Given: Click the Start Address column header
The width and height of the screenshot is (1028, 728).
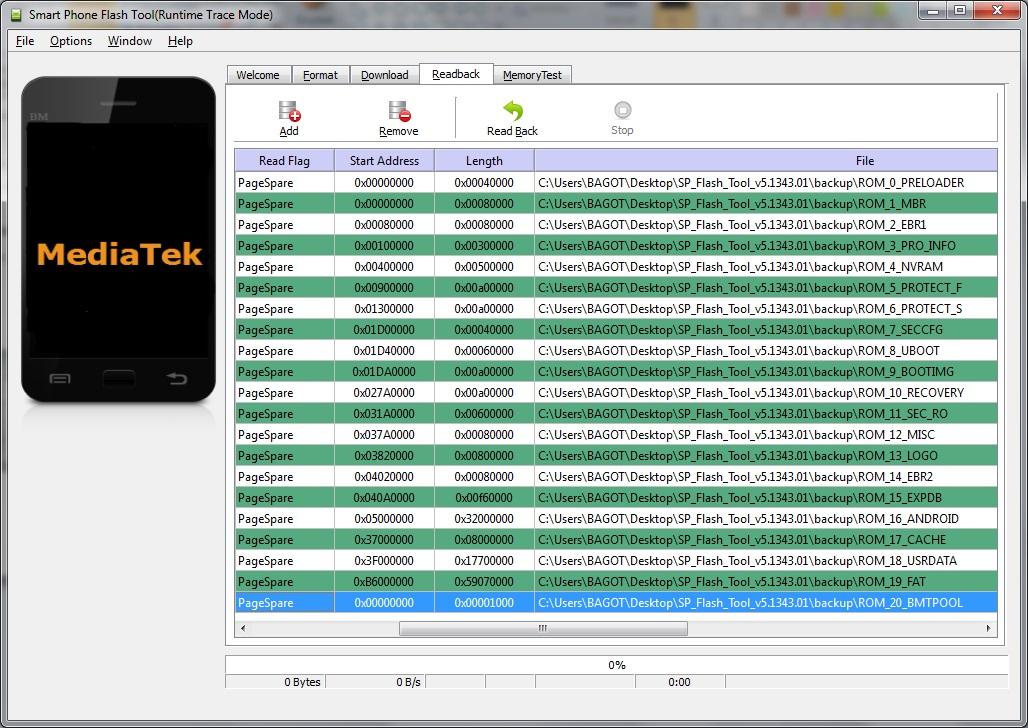Looking at the screenshot, I should (384, 160).
